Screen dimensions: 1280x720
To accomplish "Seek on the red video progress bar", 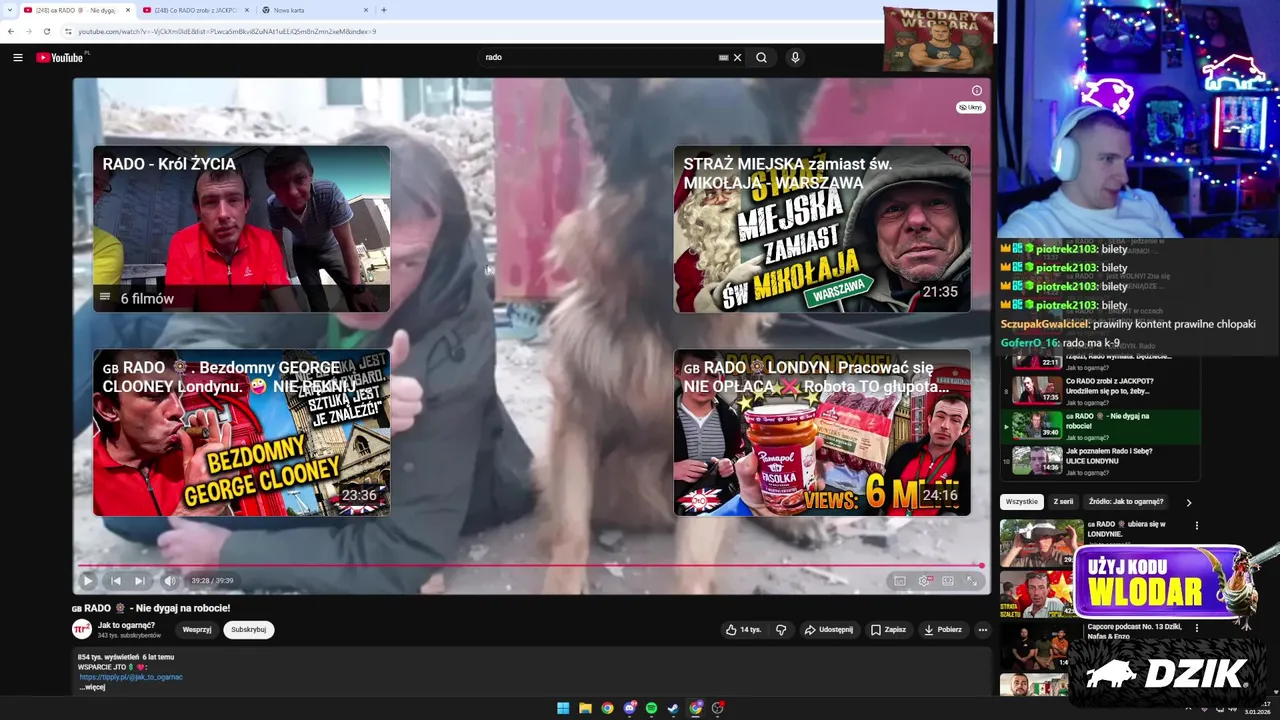I will 531,565.
